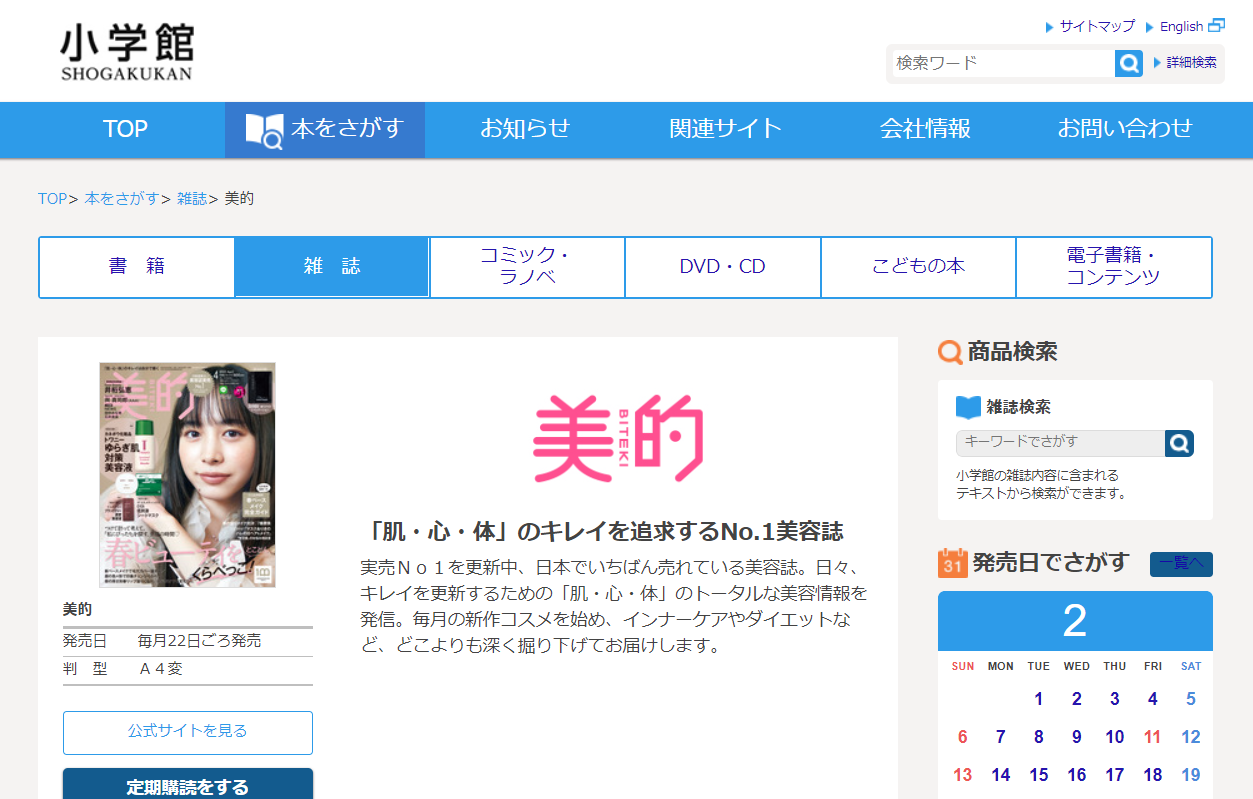The width and height of the screenshot is (1253, 799).
Task: Switch site language to English
Action: pos(1181,27)
